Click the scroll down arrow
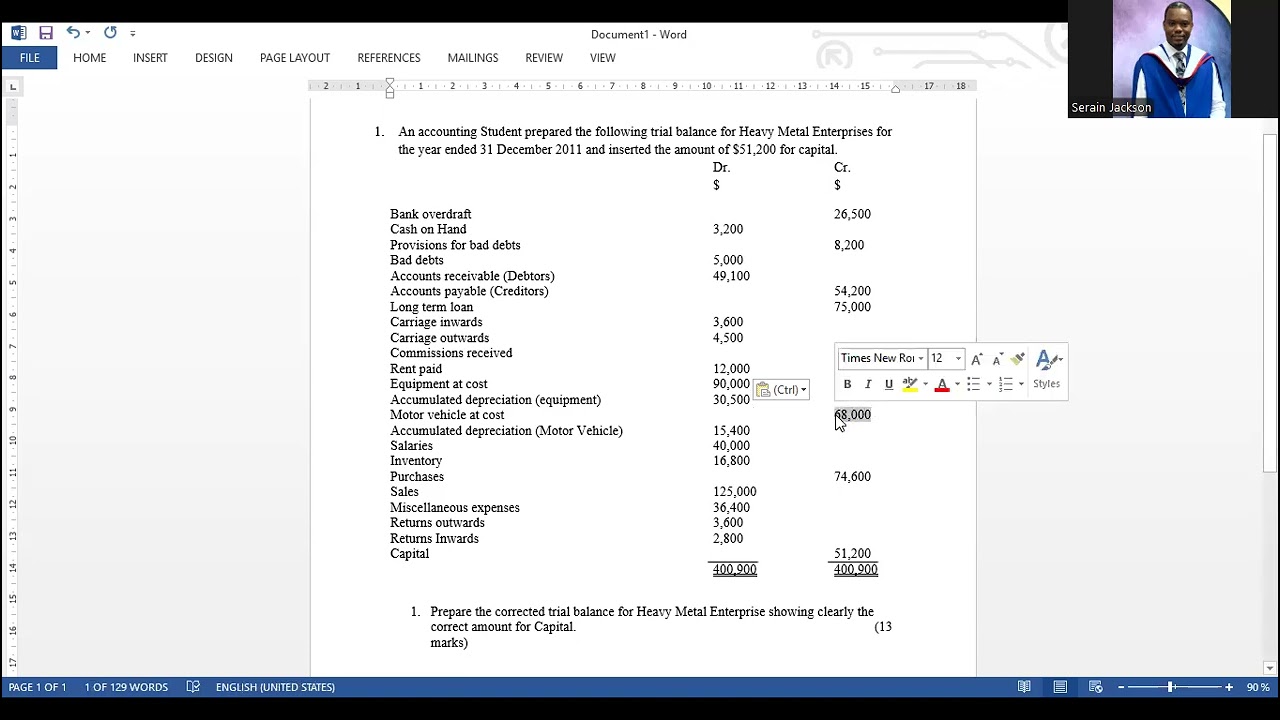 click(1269, 668)
